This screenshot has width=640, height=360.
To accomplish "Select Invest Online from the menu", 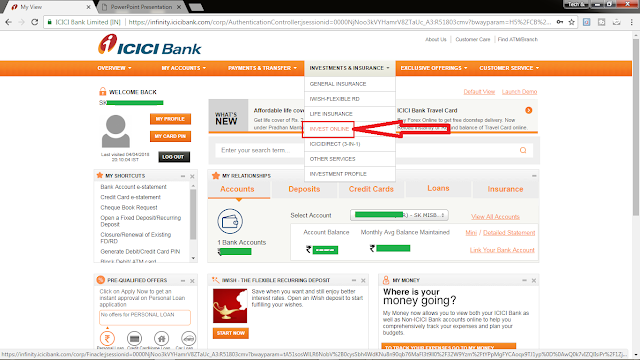I will (329, 129).
